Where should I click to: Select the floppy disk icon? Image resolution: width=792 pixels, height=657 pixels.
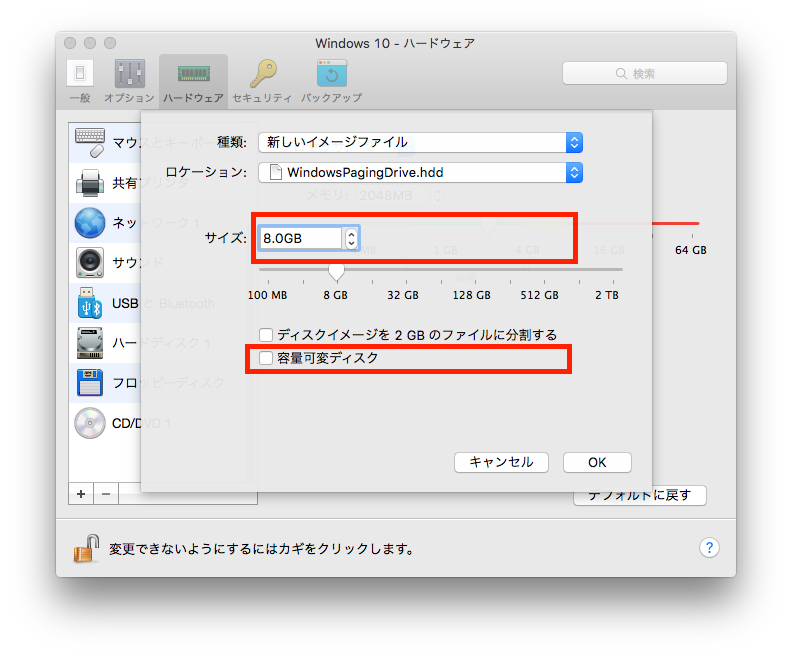click(x=90, y=383)
